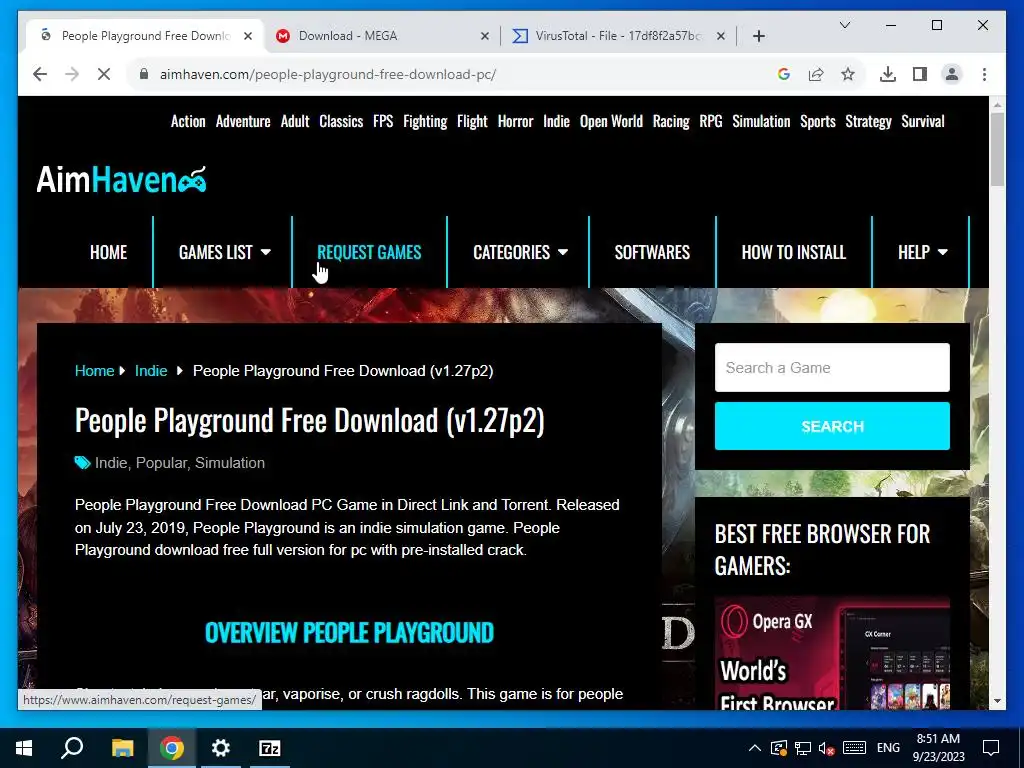Open the Strategy genre link
The height and width of the screenshot is (768, 1024).
[x=868, y=121]
